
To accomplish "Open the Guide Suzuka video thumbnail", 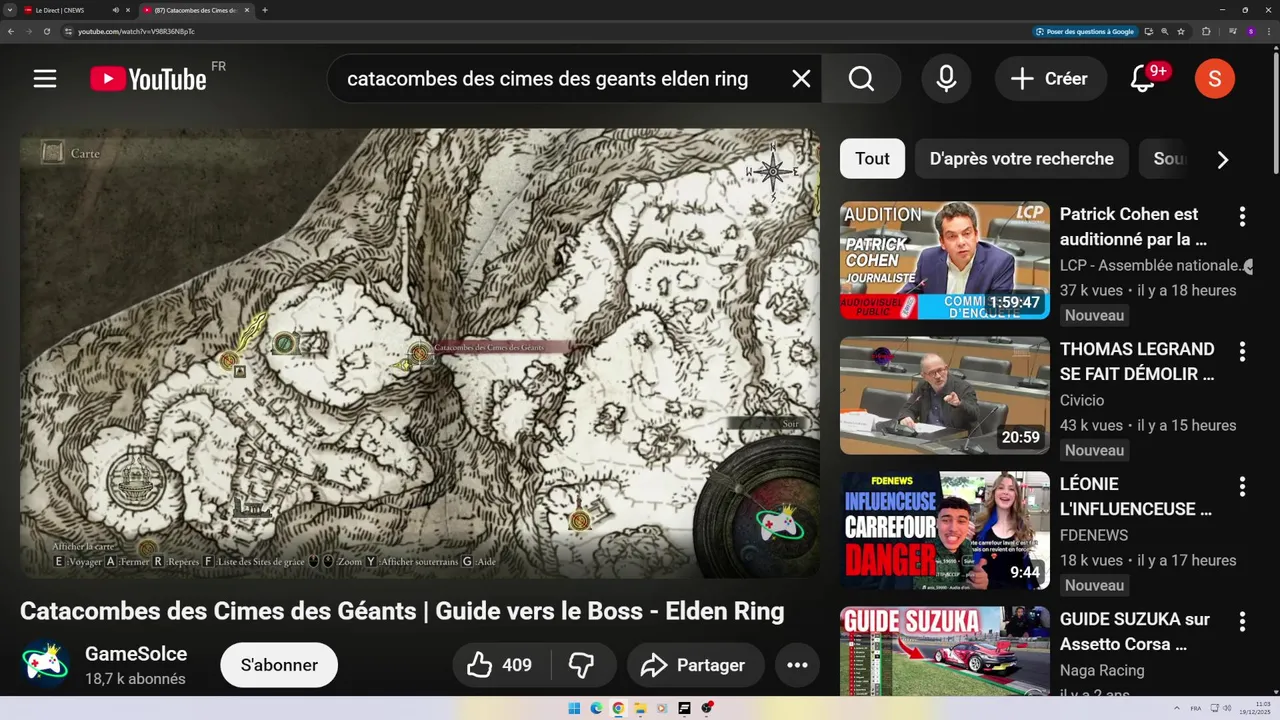I will click(945, 651).
